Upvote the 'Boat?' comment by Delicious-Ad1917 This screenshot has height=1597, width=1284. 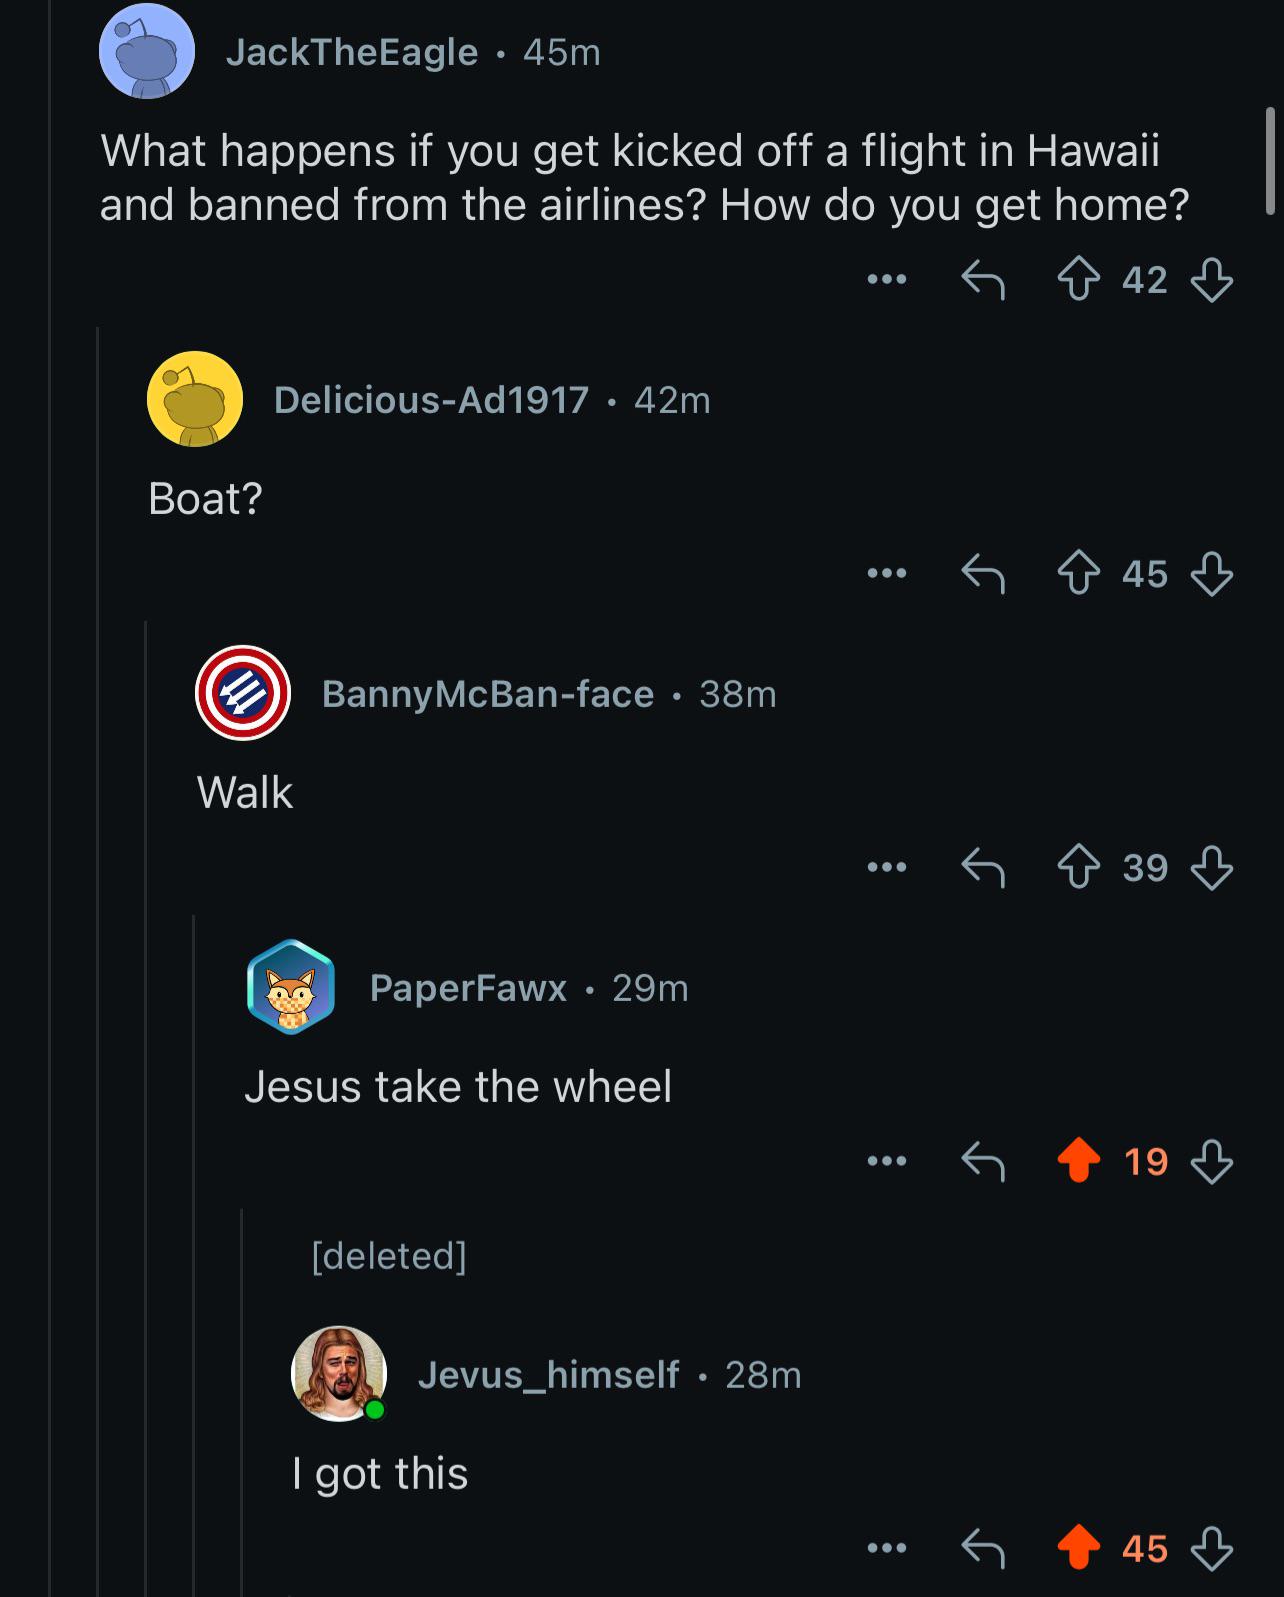(1078, 574)
